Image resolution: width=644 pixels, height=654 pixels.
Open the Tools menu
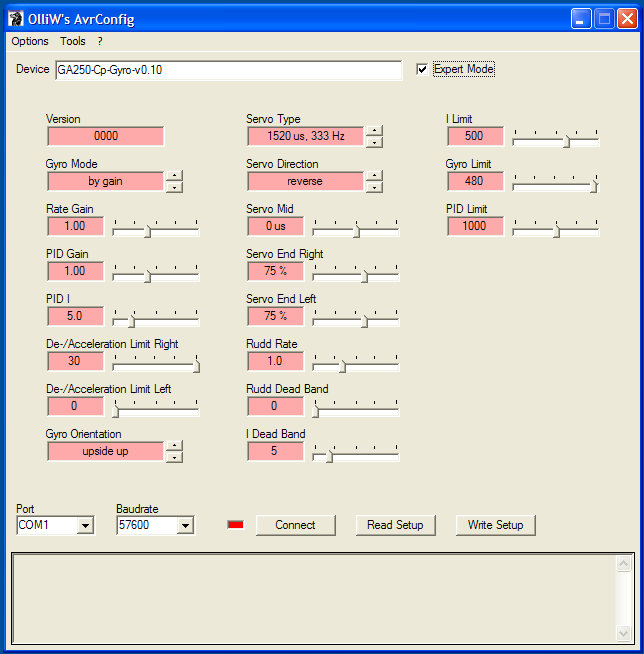pyautogui.click(x=73, y=41)
